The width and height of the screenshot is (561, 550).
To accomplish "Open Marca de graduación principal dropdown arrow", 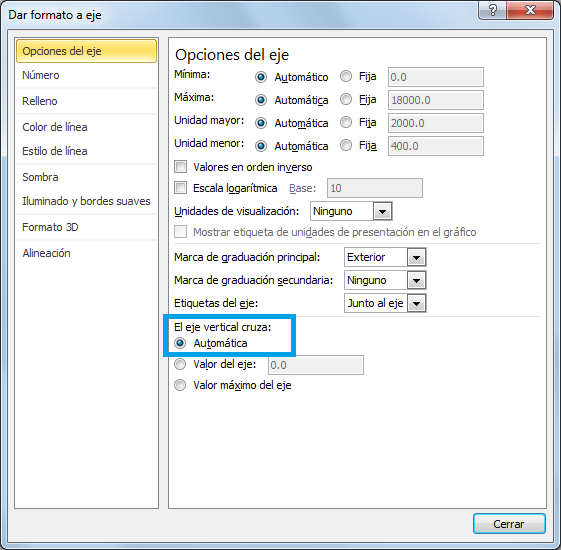I will 416,257.
